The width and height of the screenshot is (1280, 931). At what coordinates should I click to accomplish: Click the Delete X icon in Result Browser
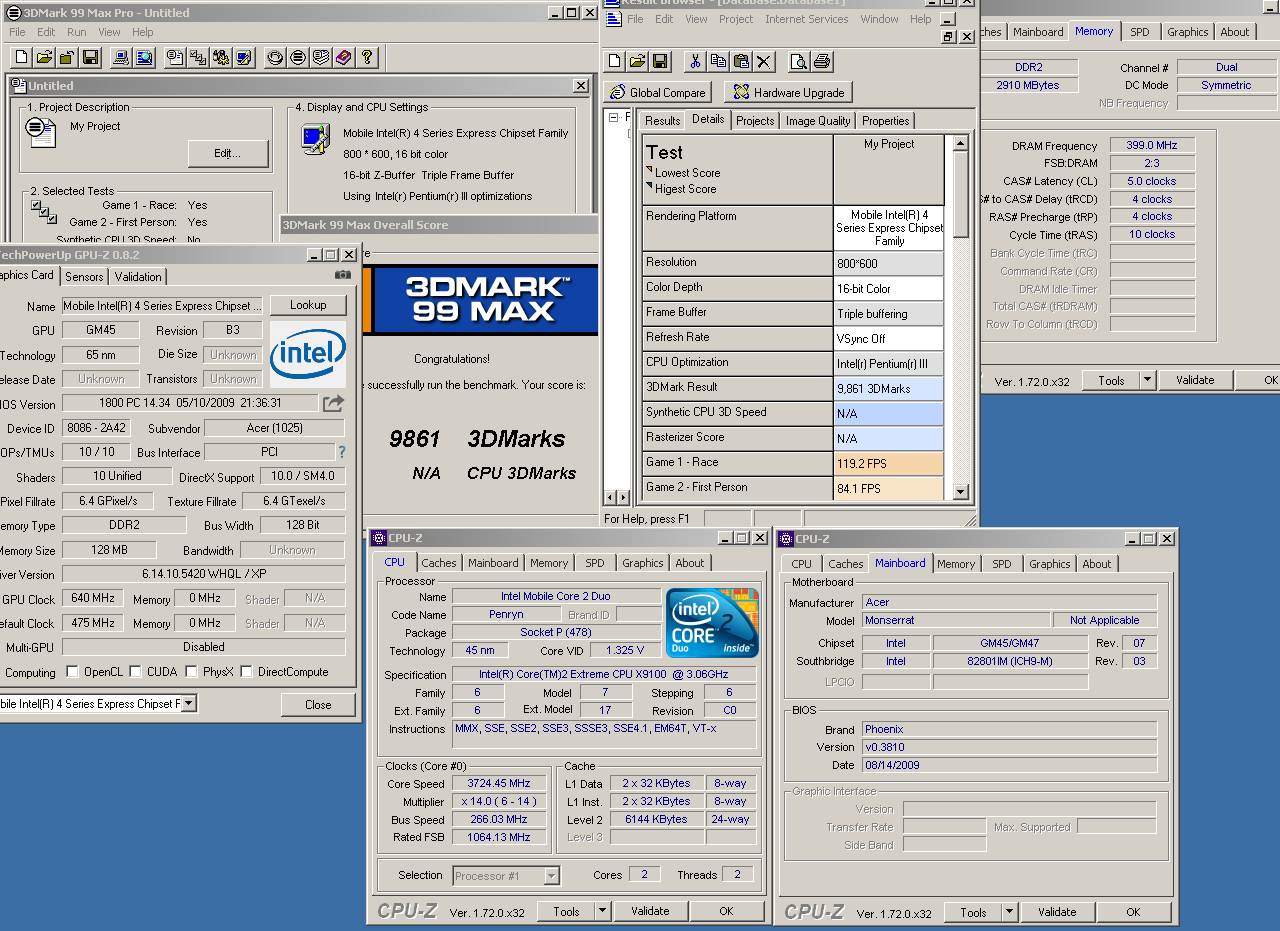764,62
